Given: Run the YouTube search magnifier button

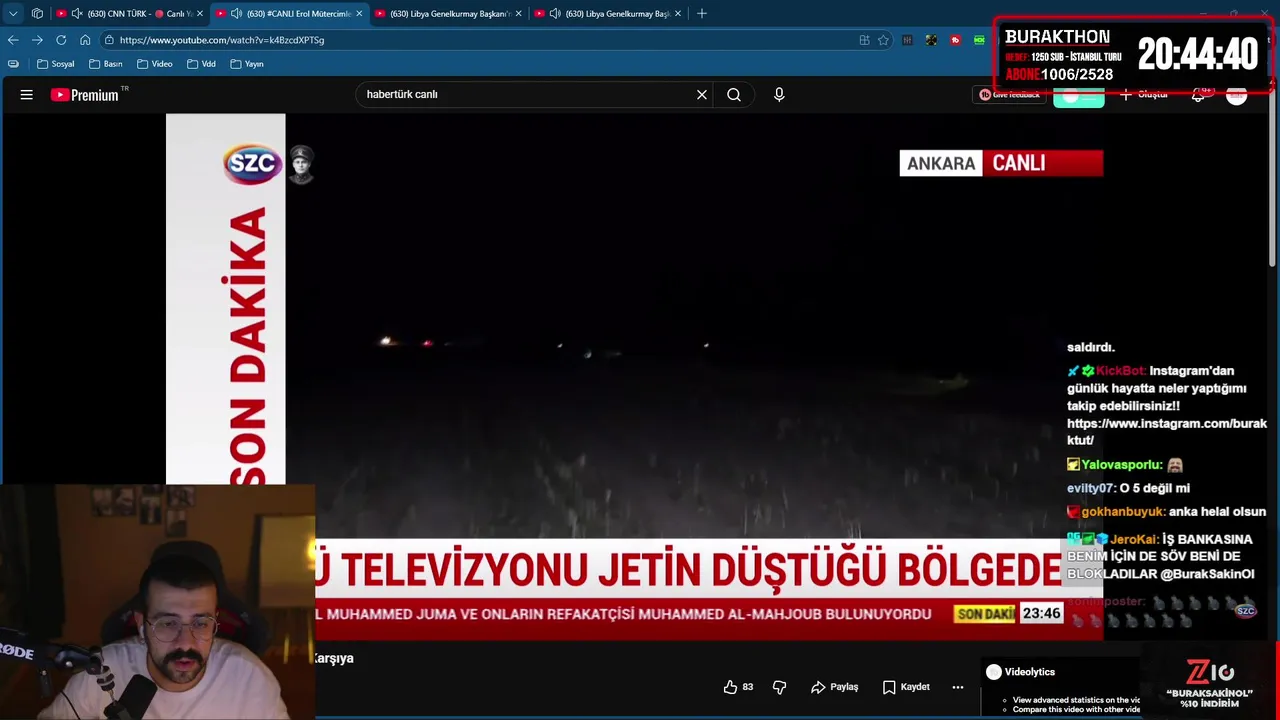Looking at the screenshot, I should point(734,94).
